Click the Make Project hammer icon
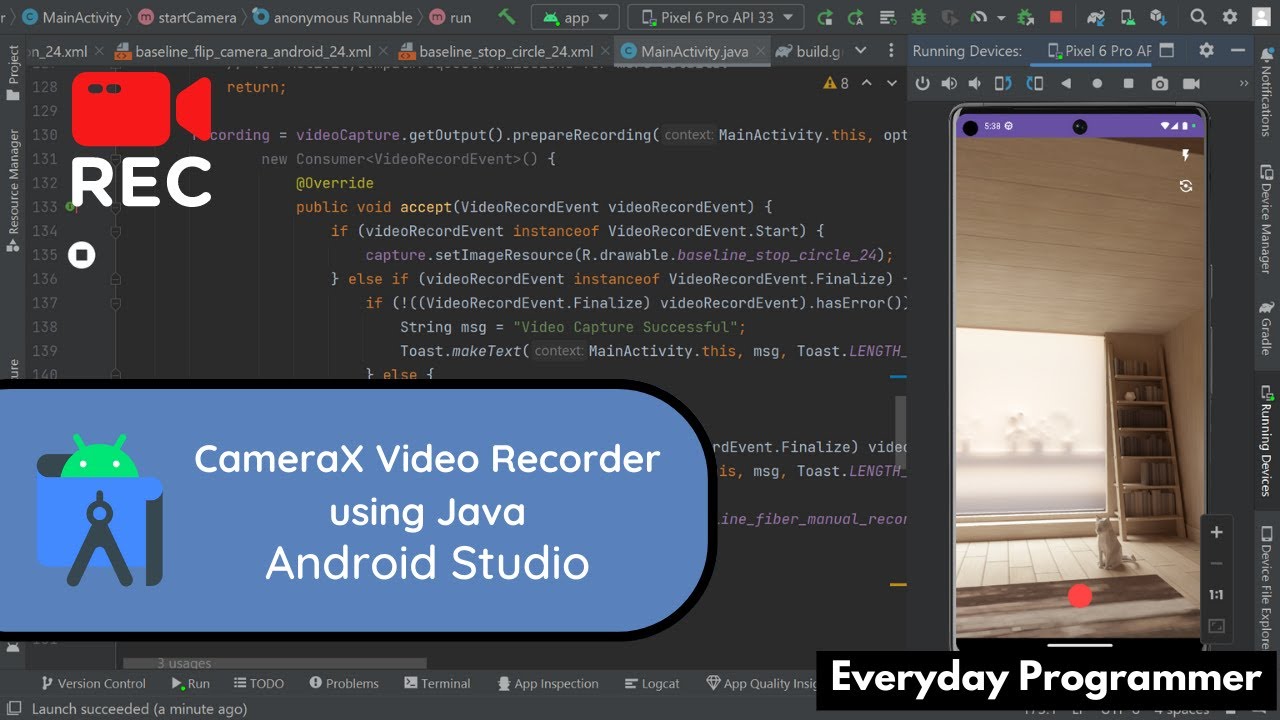This screenshot has width=1280, height=720. [507, 17]
